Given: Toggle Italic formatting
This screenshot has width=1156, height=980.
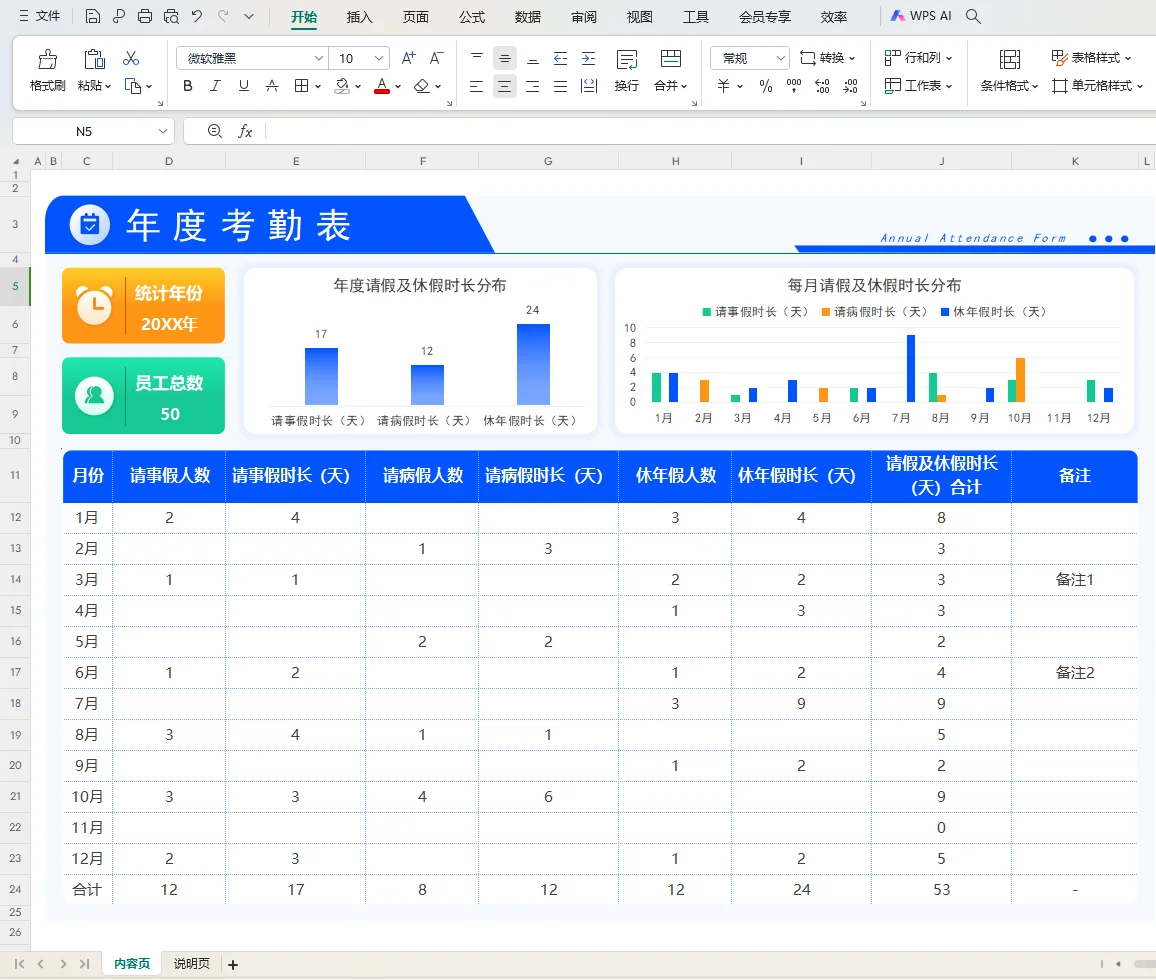Looking at the screenshot, I should click(215, 86).
